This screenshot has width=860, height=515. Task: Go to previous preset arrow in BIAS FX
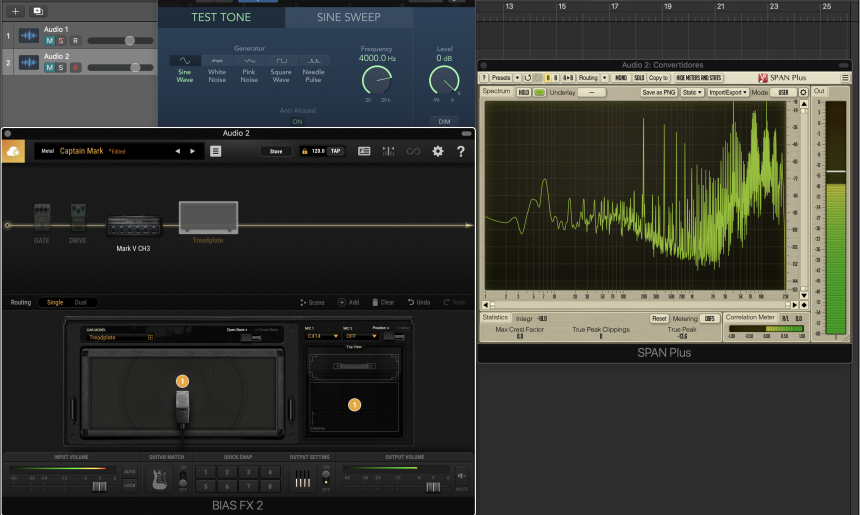[178, 151]
